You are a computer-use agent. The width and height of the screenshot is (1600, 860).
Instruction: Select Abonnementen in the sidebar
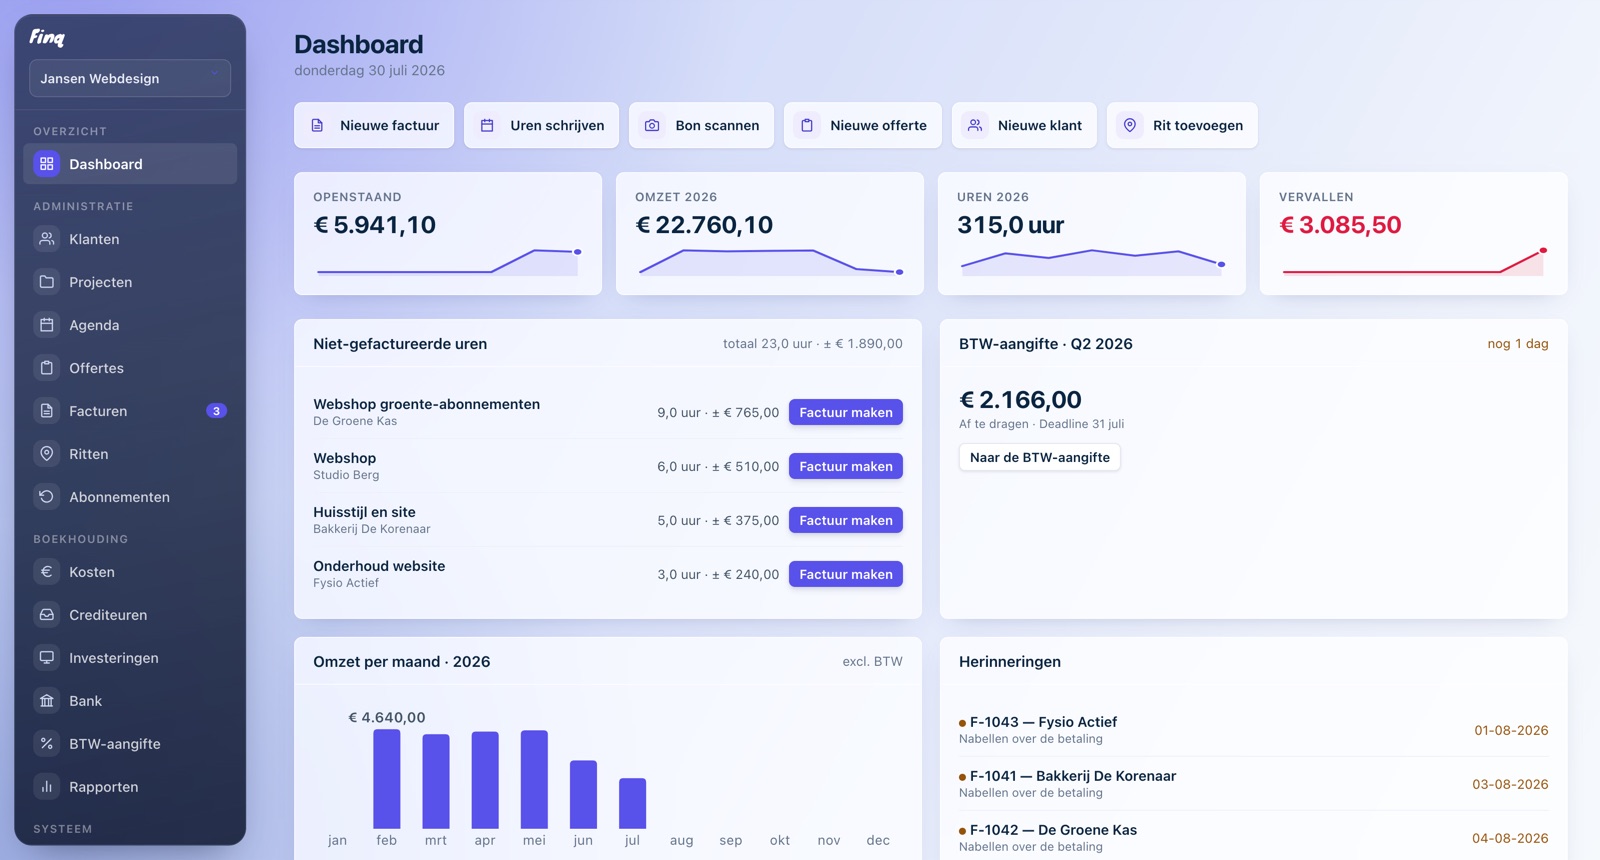click(x=130, y=497)
